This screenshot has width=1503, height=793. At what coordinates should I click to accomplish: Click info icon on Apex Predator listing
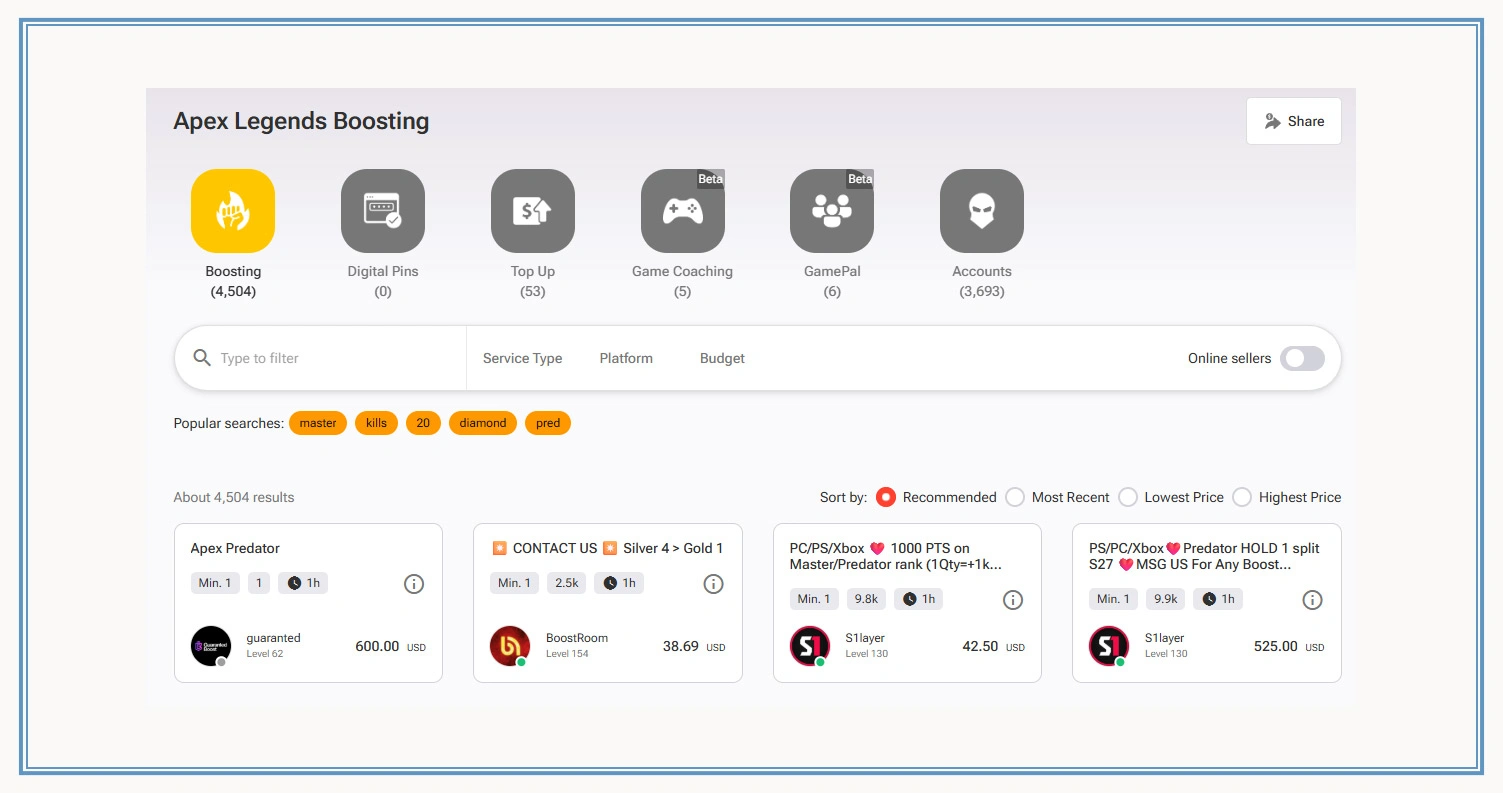point(414,584)
